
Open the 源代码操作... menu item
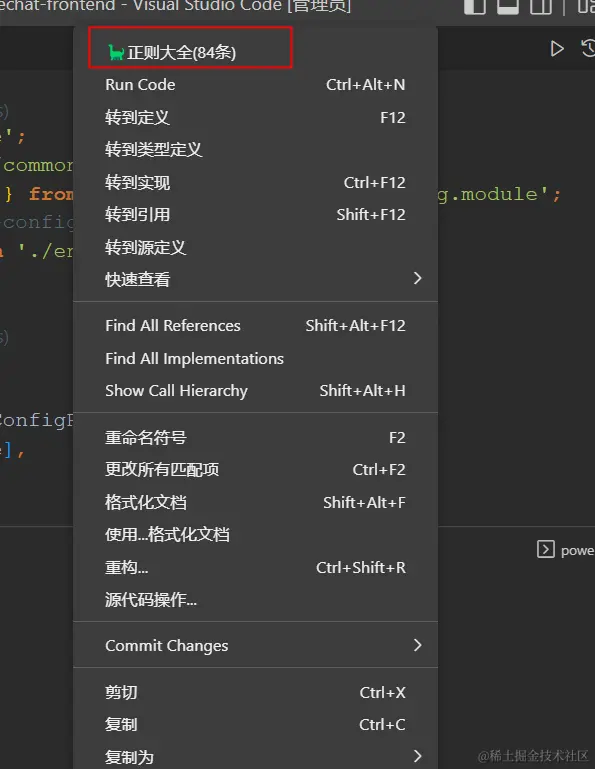coord(255,599)
